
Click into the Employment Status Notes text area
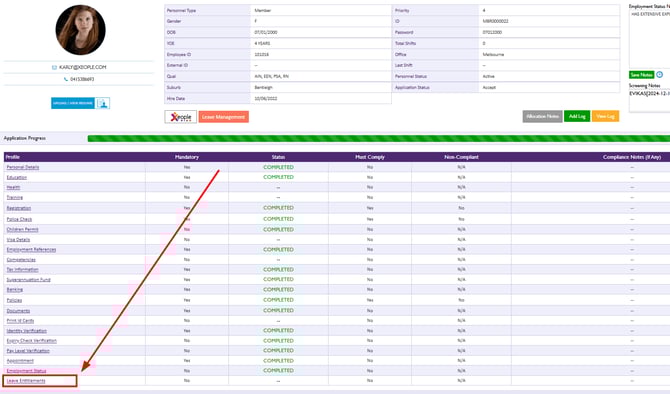pos(649,39)
